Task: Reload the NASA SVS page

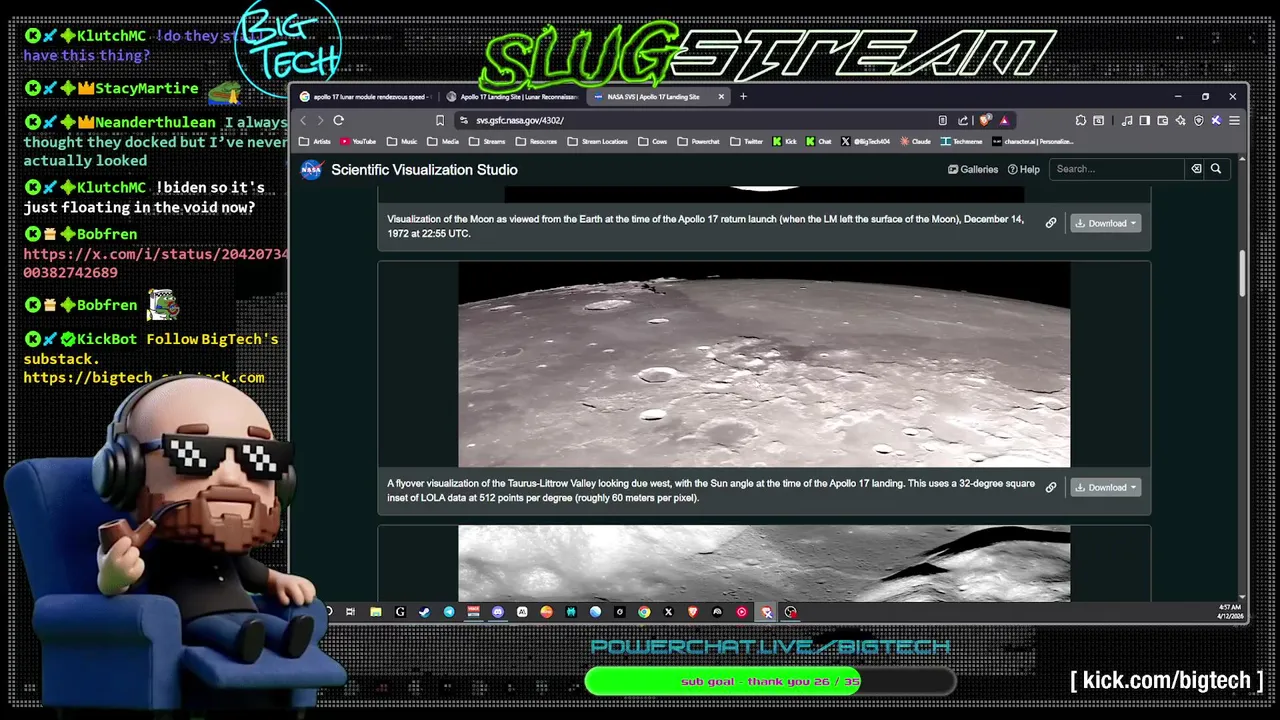Action: [339, 120]
